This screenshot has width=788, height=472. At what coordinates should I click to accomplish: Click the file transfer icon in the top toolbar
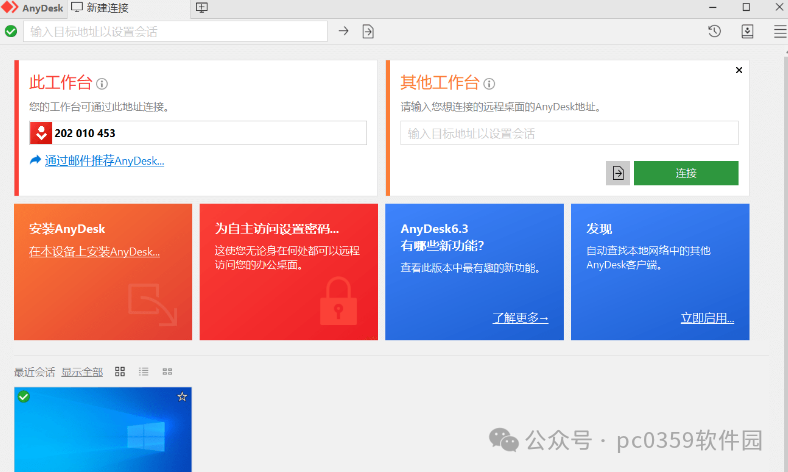pos(368,31)
